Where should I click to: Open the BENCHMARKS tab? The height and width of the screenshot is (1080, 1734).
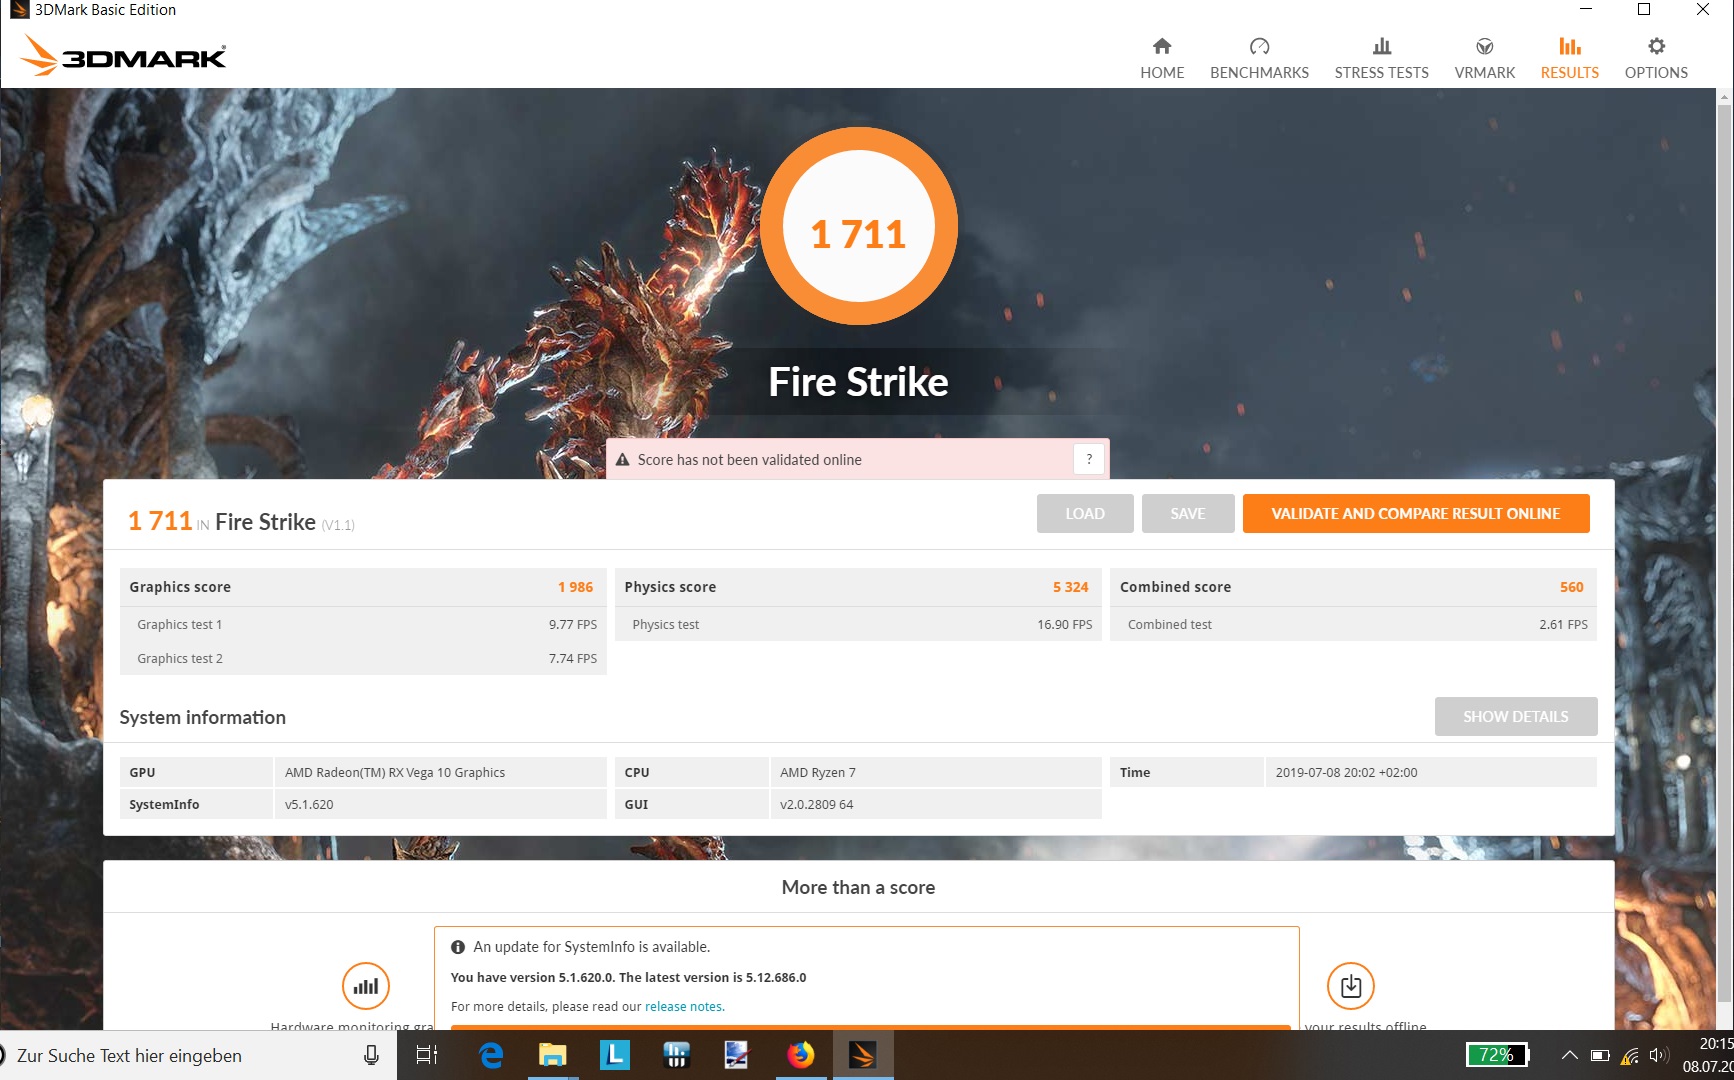[1259, 58]
